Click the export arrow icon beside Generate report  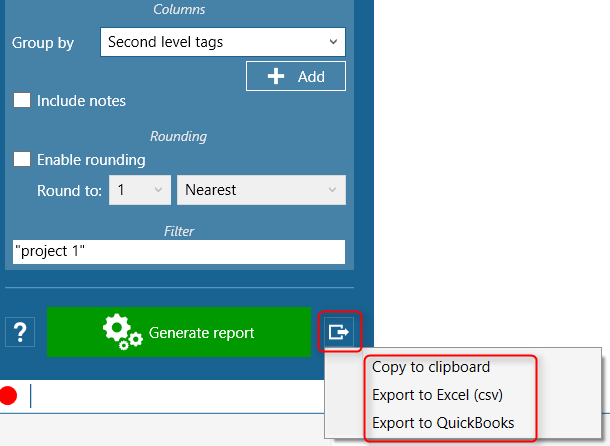coord(340,332)
